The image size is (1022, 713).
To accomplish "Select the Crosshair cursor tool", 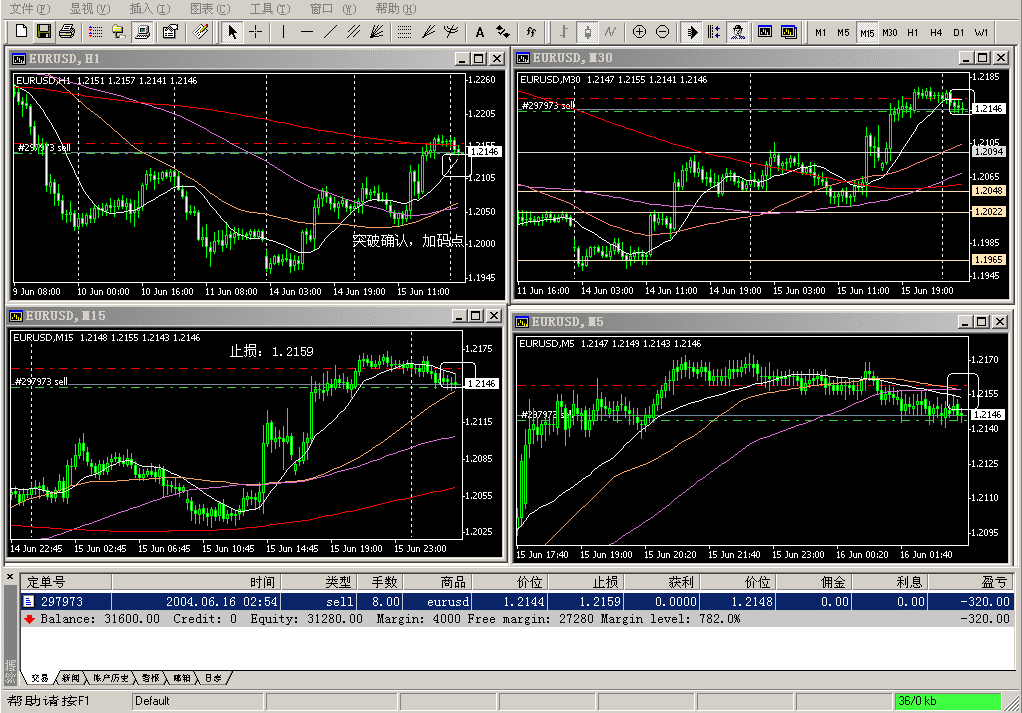I will point(256,32).
